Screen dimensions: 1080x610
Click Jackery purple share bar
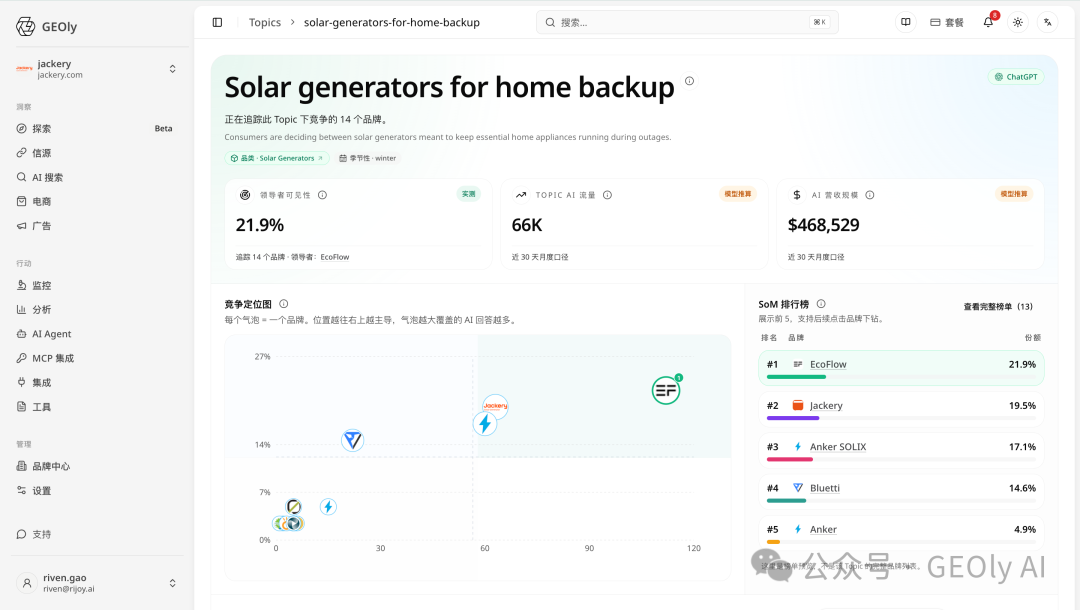click(793, 418)
